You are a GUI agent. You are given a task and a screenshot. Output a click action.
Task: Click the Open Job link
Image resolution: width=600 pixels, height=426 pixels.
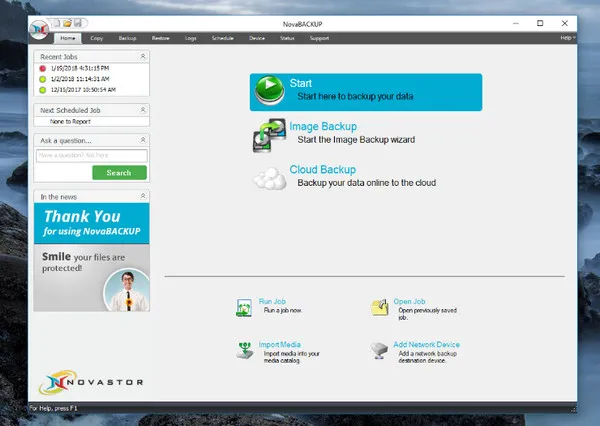[409, 302]
